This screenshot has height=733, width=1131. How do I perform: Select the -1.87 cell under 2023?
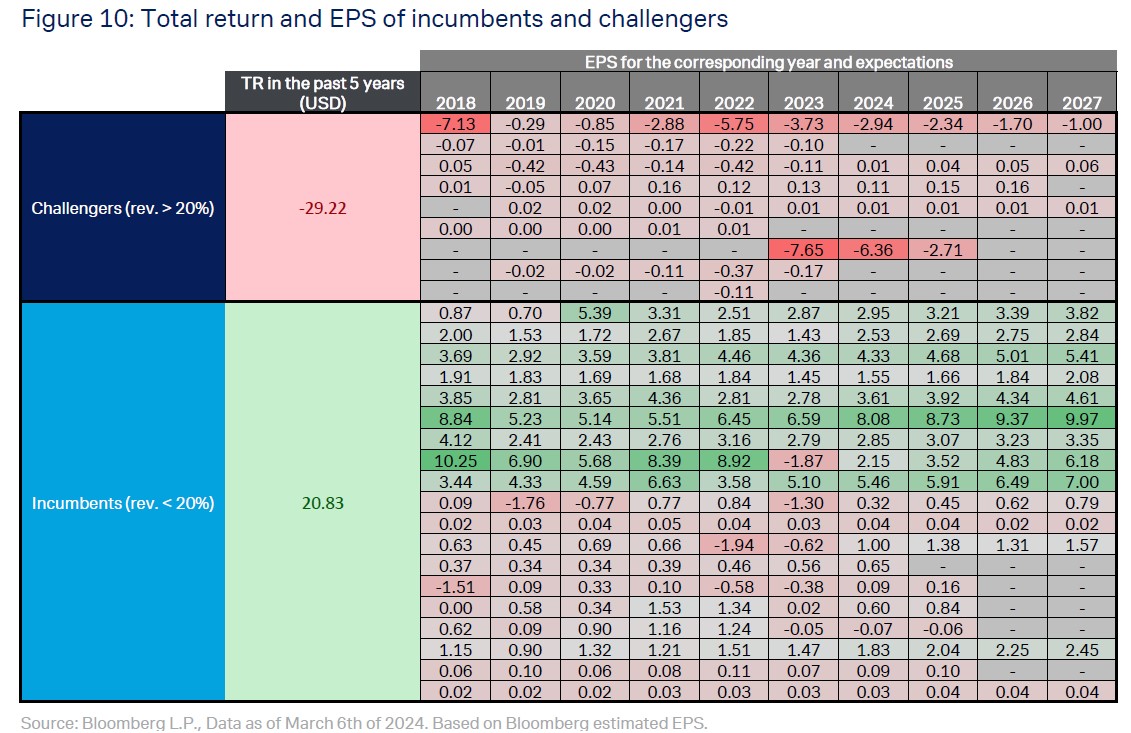[804, 460]
